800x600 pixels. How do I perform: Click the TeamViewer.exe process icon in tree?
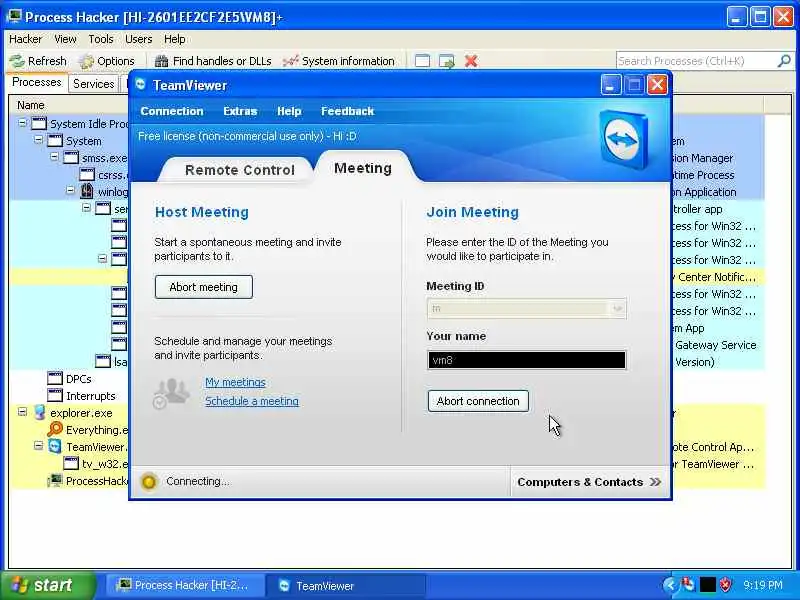55,446
